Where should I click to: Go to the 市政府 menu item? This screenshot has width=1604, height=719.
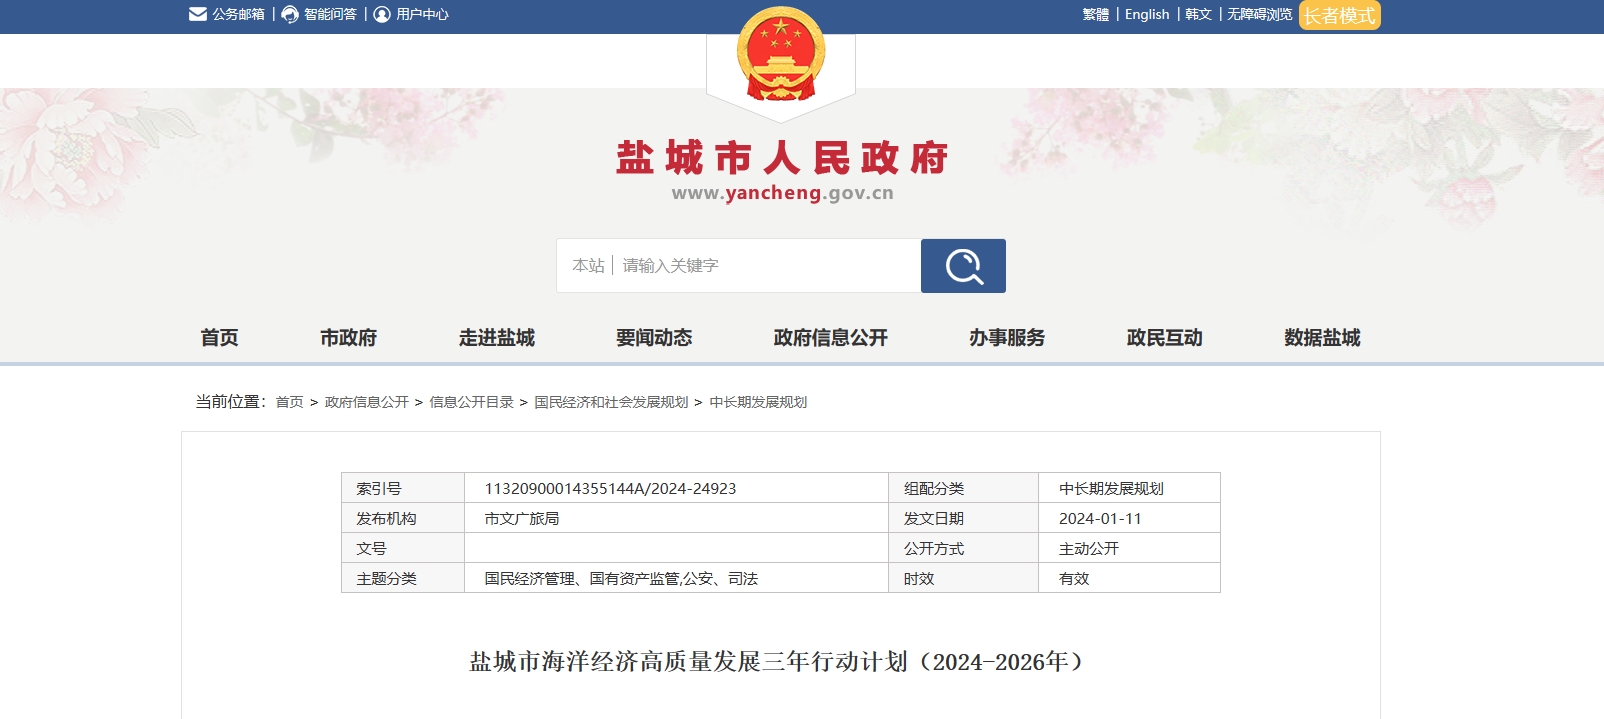point(348,338)
